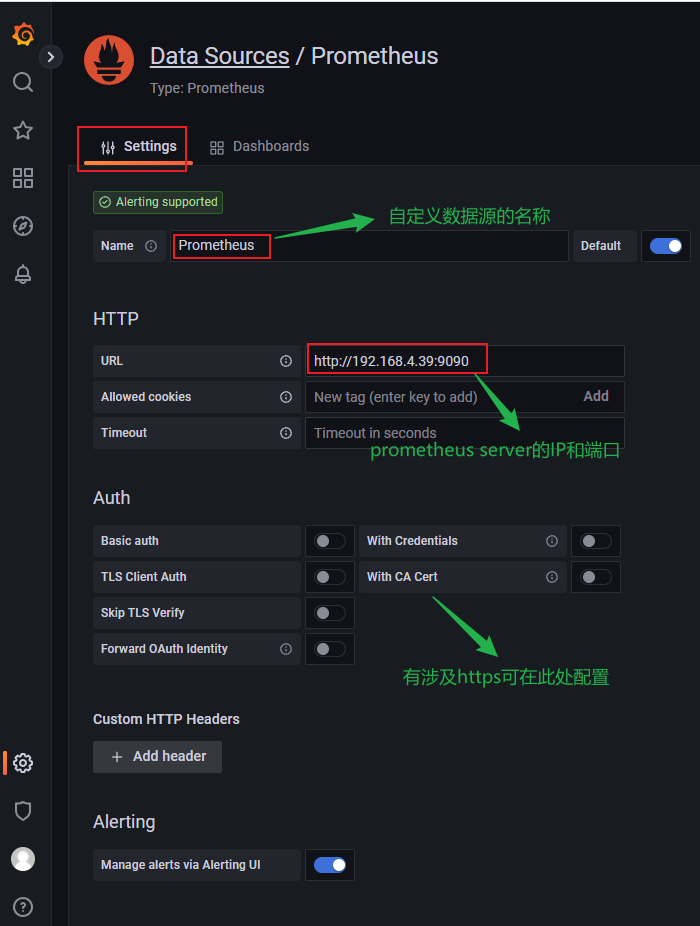700x926 pixels.
Task: Enable the TLS Client Auth switch
Action: pyautogui.click(x=330, y=577)
